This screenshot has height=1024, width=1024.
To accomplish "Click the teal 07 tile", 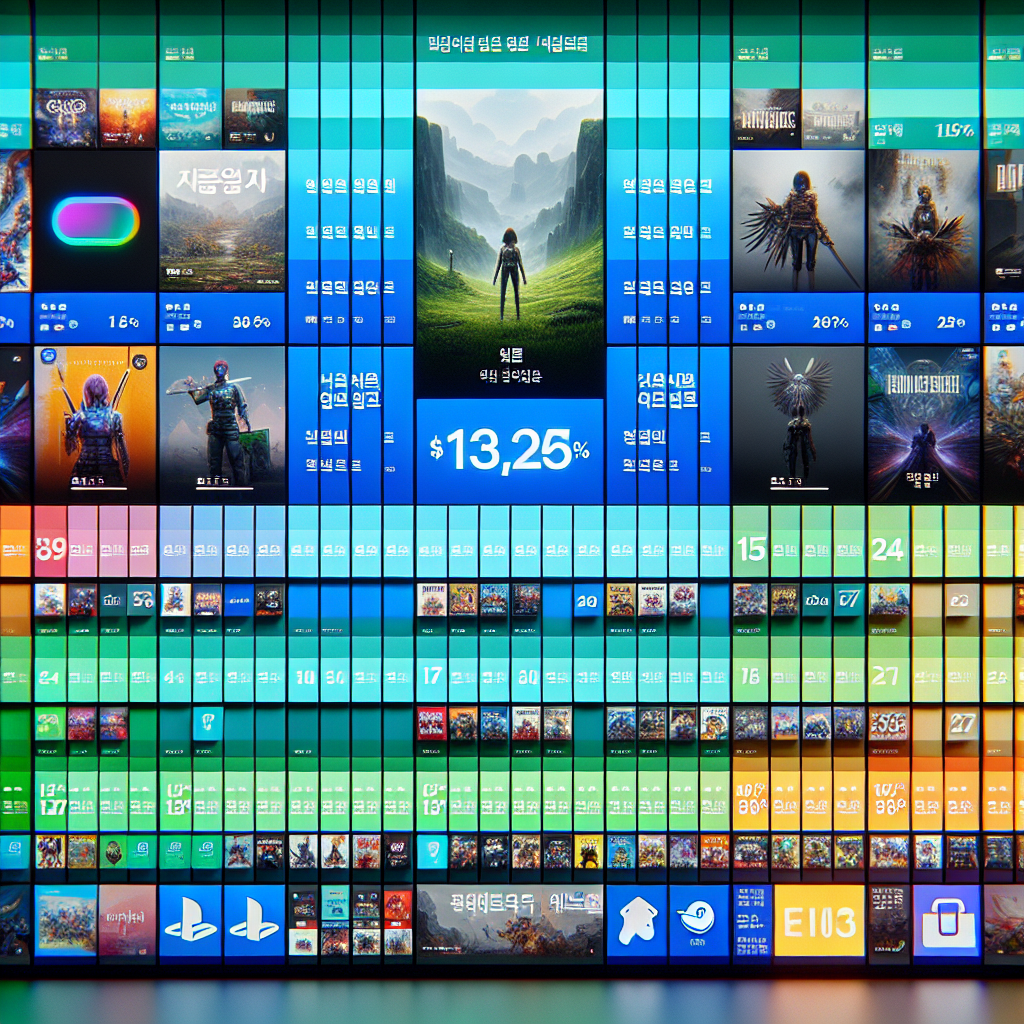I will [849, 600].
